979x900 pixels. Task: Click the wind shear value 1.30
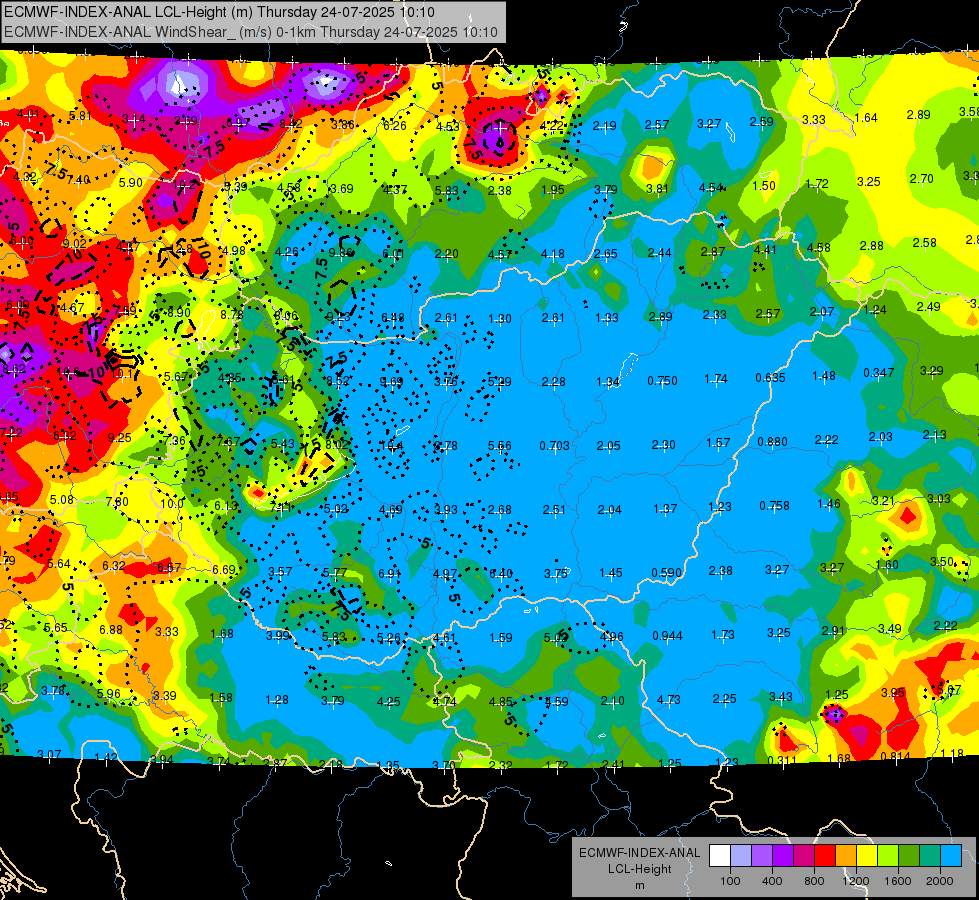499,319
